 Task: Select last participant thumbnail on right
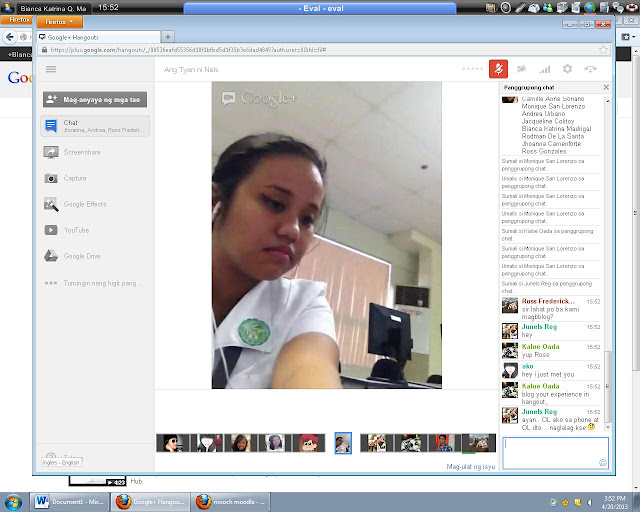tap(479, 443)
